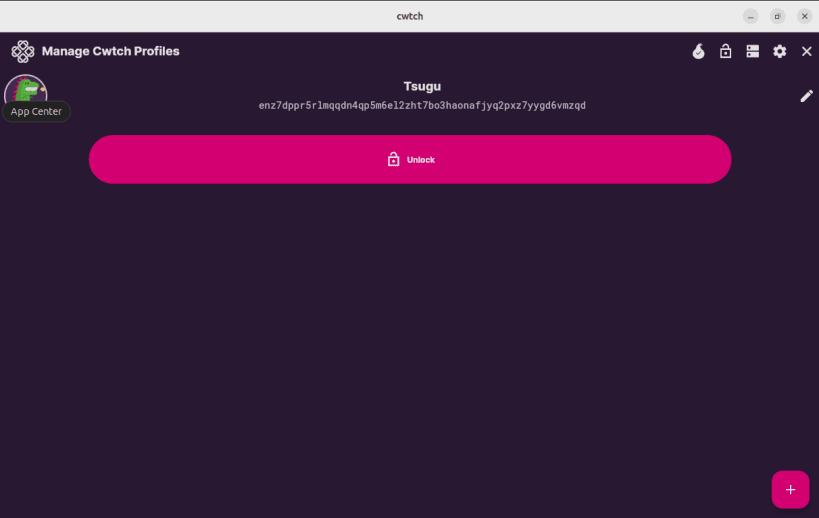Open the Tor status flame icon
The height and width of the screenshot is (518, 819).
(698, 51)
